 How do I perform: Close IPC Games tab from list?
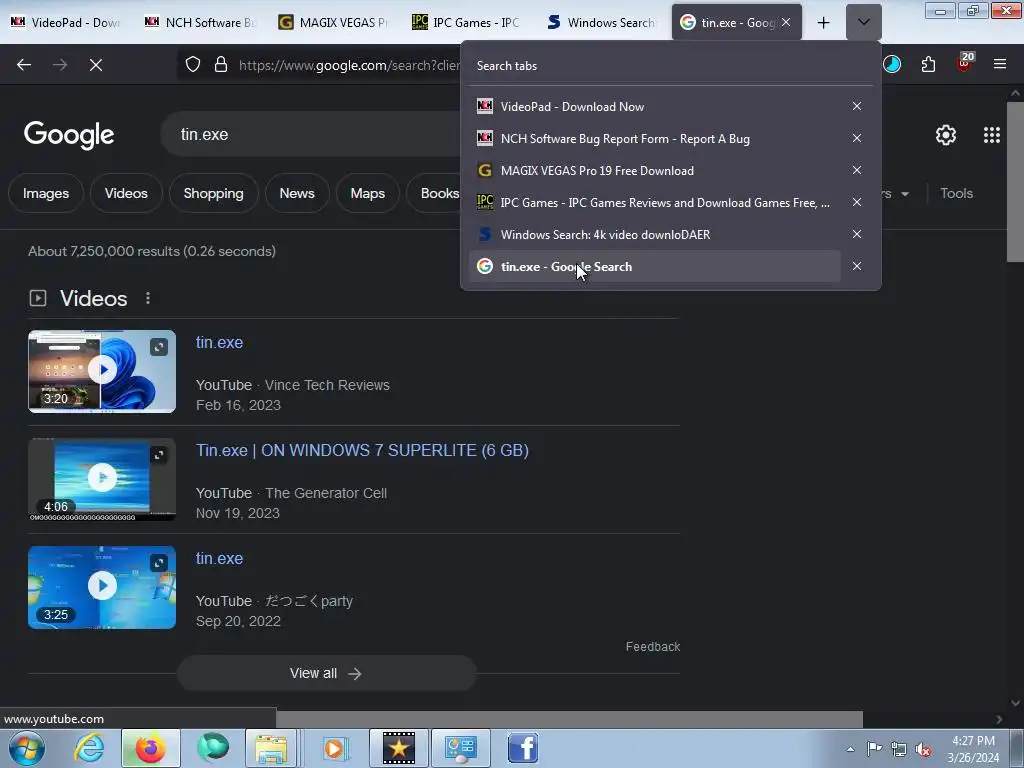tap(857, 202)
